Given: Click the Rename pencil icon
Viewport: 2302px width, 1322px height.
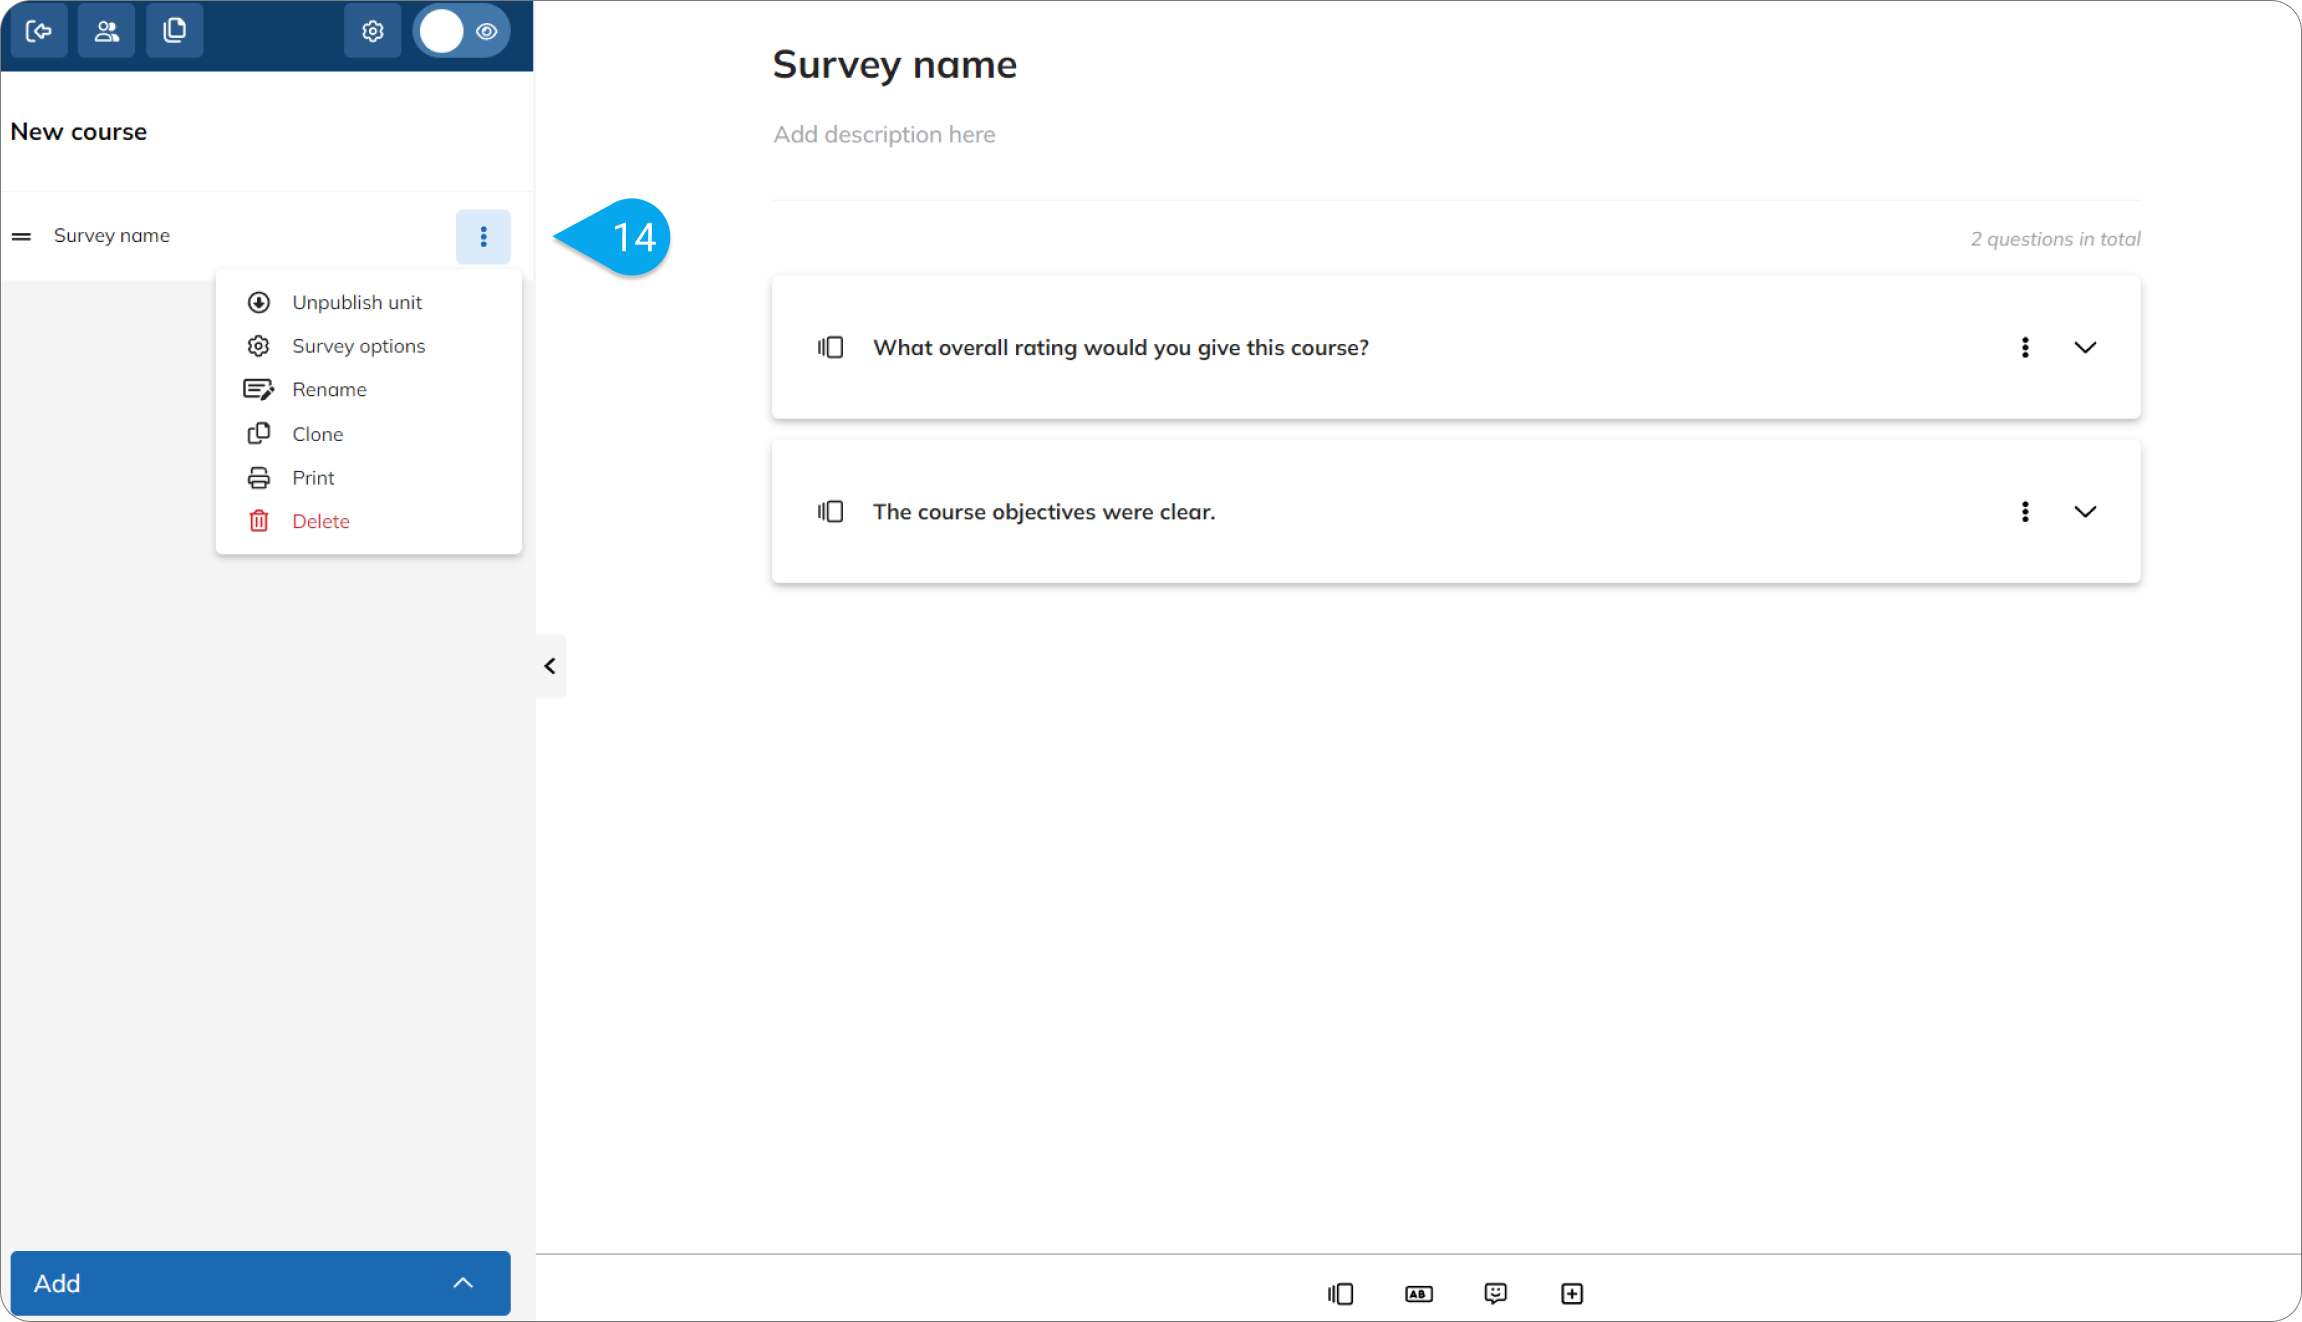Looking at the screenshot, I should (x=259, y=390).
